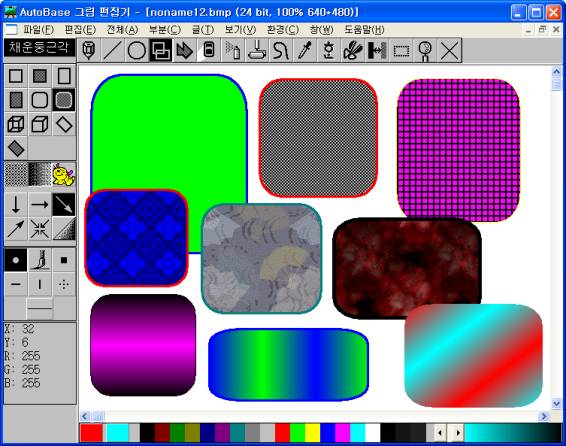This screenshot has height=446, width=566.
Task: Toggle the round brush tip option
Action: tap(16, 260)
